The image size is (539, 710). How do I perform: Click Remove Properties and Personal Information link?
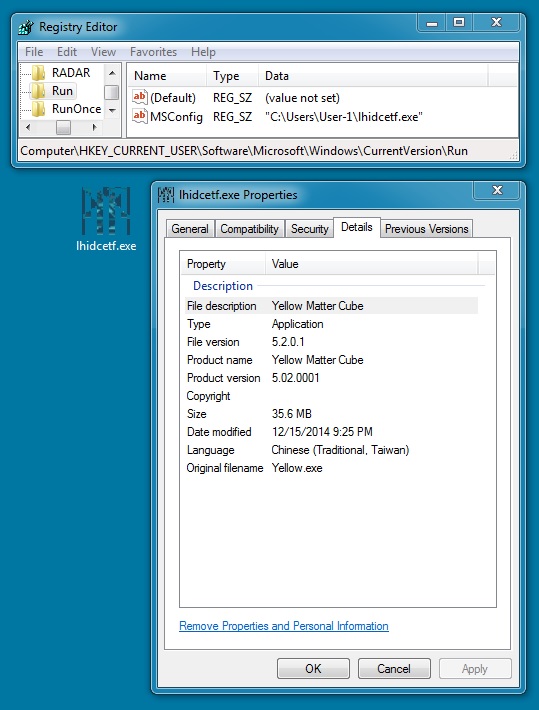pos(284,626)
